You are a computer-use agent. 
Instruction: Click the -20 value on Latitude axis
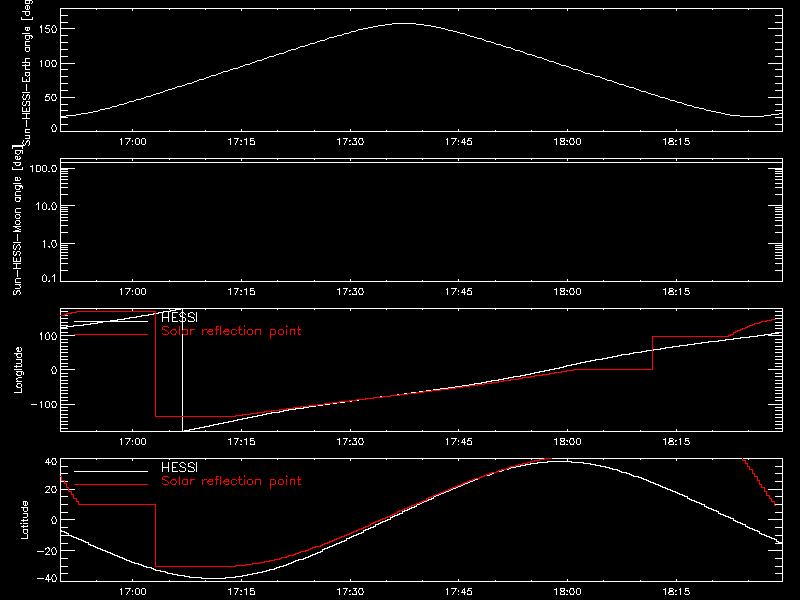coord(47,551)
